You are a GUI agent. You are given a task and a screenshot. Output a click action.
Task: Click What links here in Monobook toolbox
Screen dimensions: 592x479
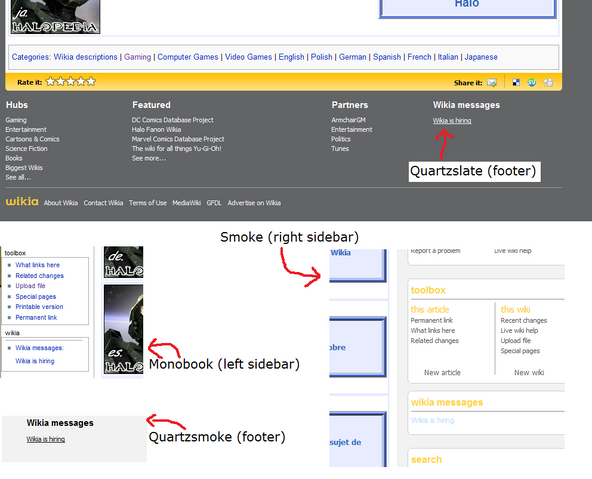tap(37, 265)
